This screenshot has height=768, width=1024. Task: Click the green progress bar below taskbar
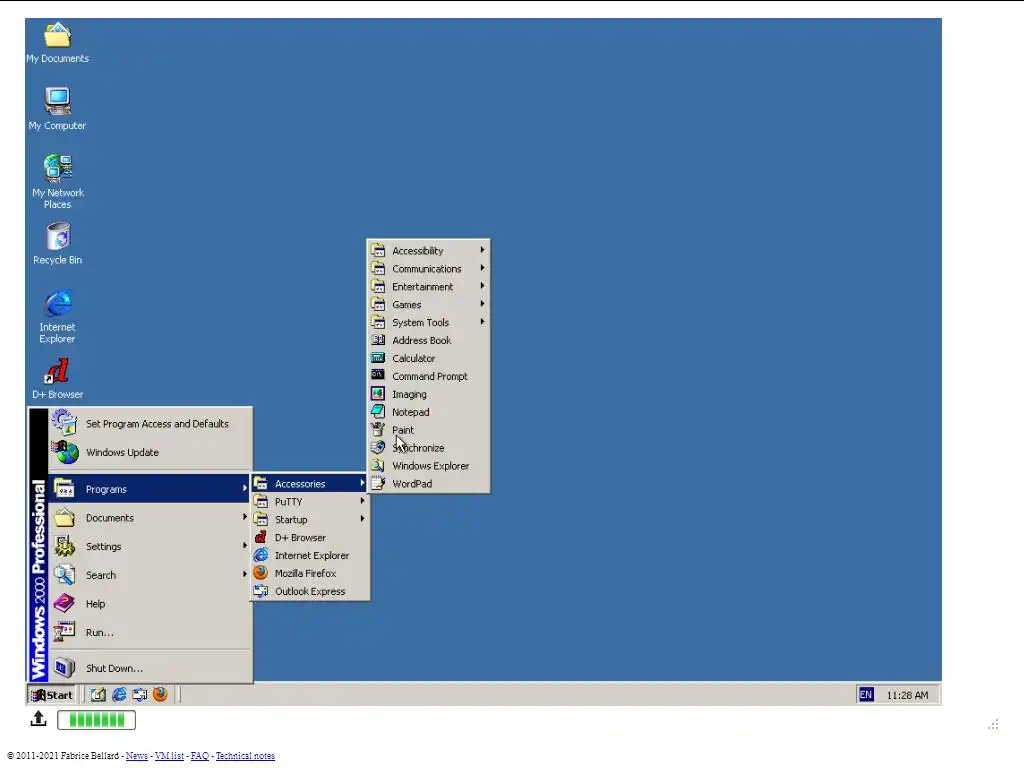pyautogui.click(x=97, y=720)
